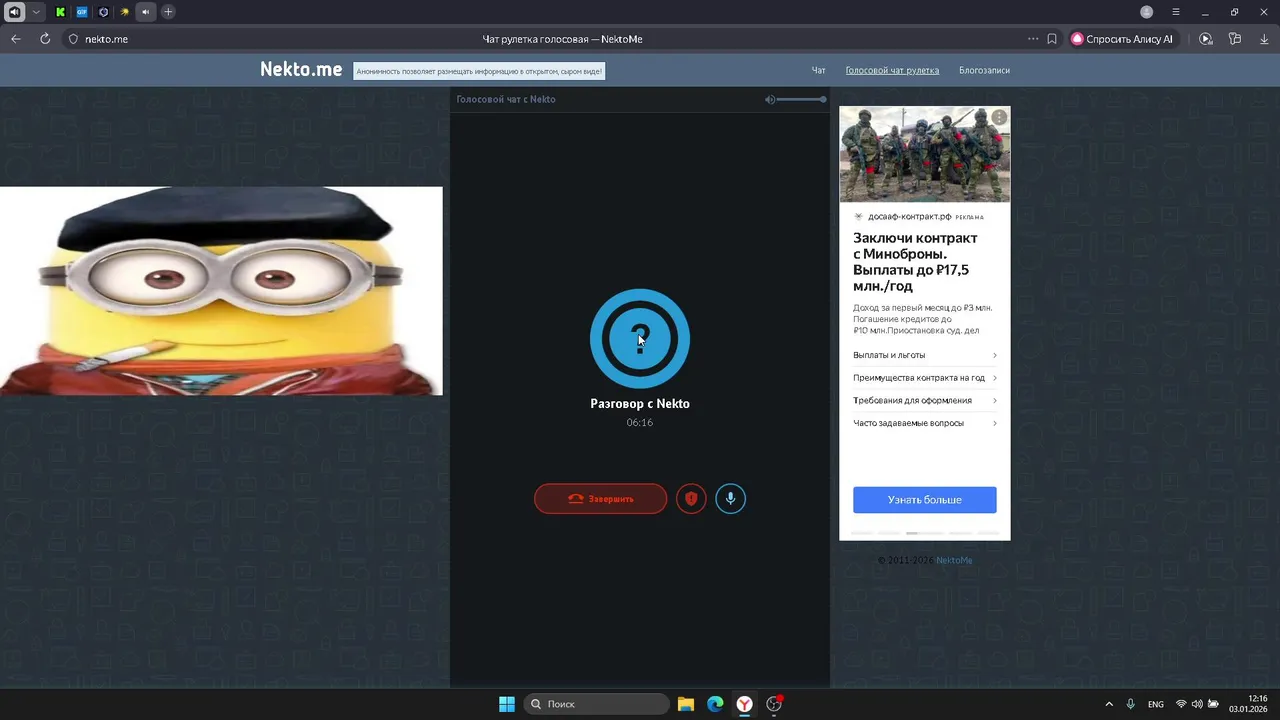Open the downloads arrow icon
Image resolution: width=1280 pixels, height=720 pixels.
click(1264, 39)
